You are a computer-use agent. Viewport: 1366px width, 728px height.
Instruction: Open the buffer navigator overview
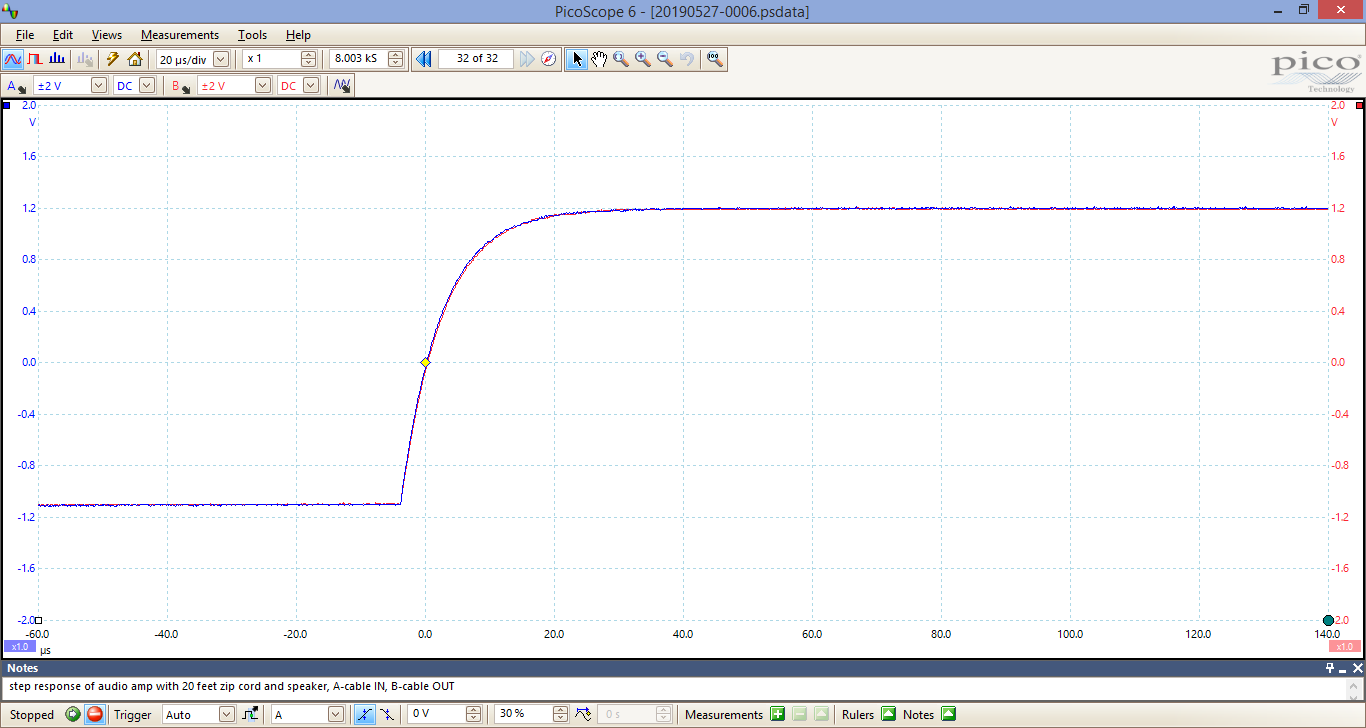[x=549, y=59]
